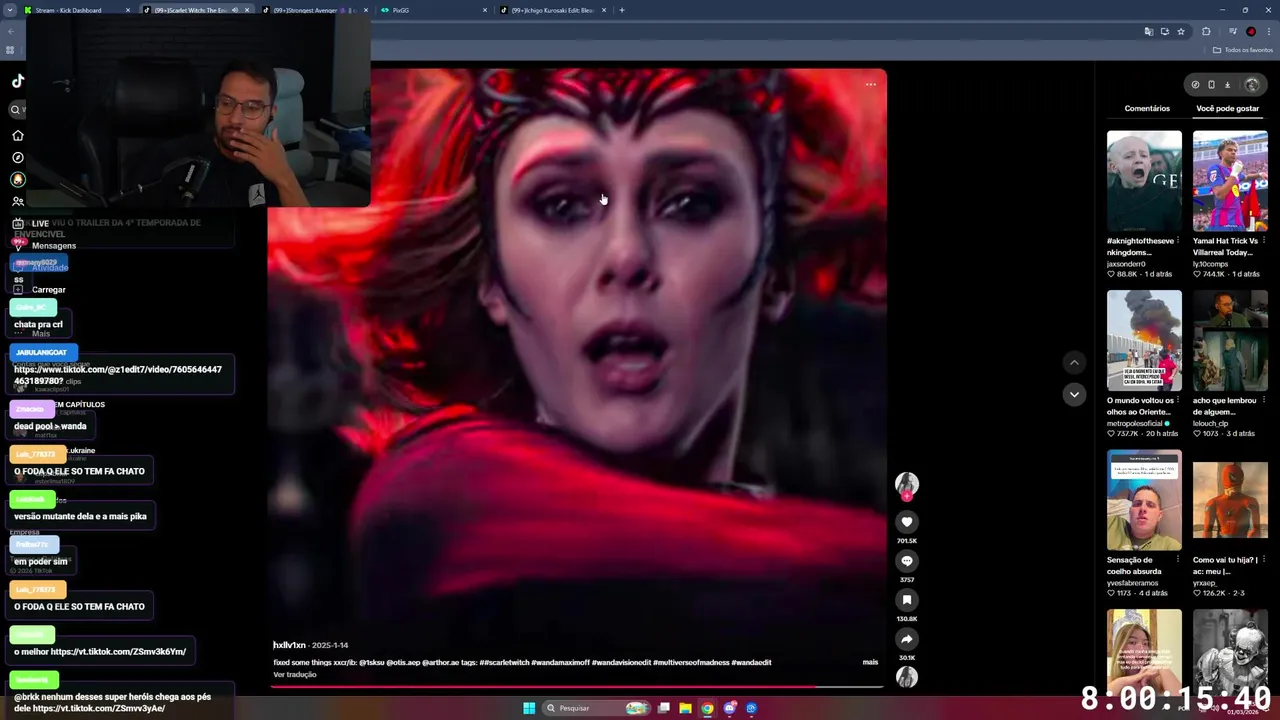The height and width of the screenshot is (720, 1280).
Task: Click the phone icon in top-right pill
Action: click(x=1211, y=85)
